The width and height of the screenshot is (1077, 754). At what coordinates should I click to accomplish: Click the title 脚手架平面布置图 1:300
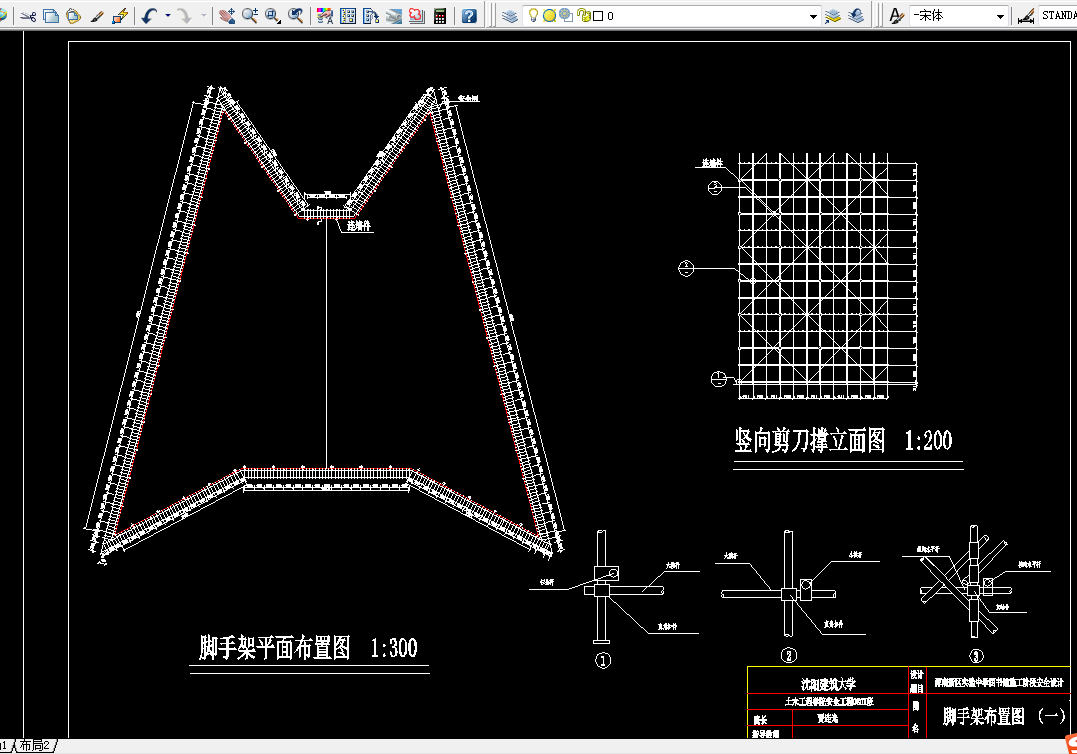tap(308, 648)
